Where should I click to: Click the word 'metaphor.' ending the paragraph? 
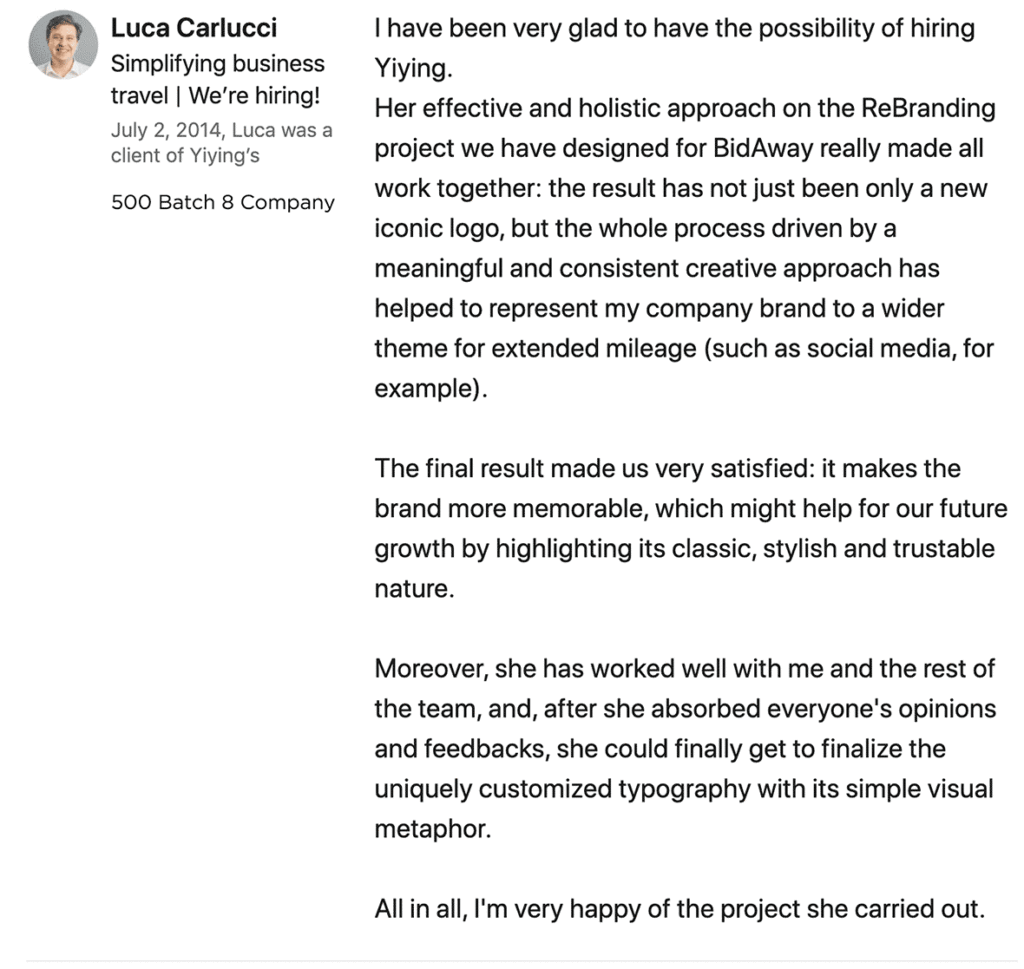(x=433, y=829)
